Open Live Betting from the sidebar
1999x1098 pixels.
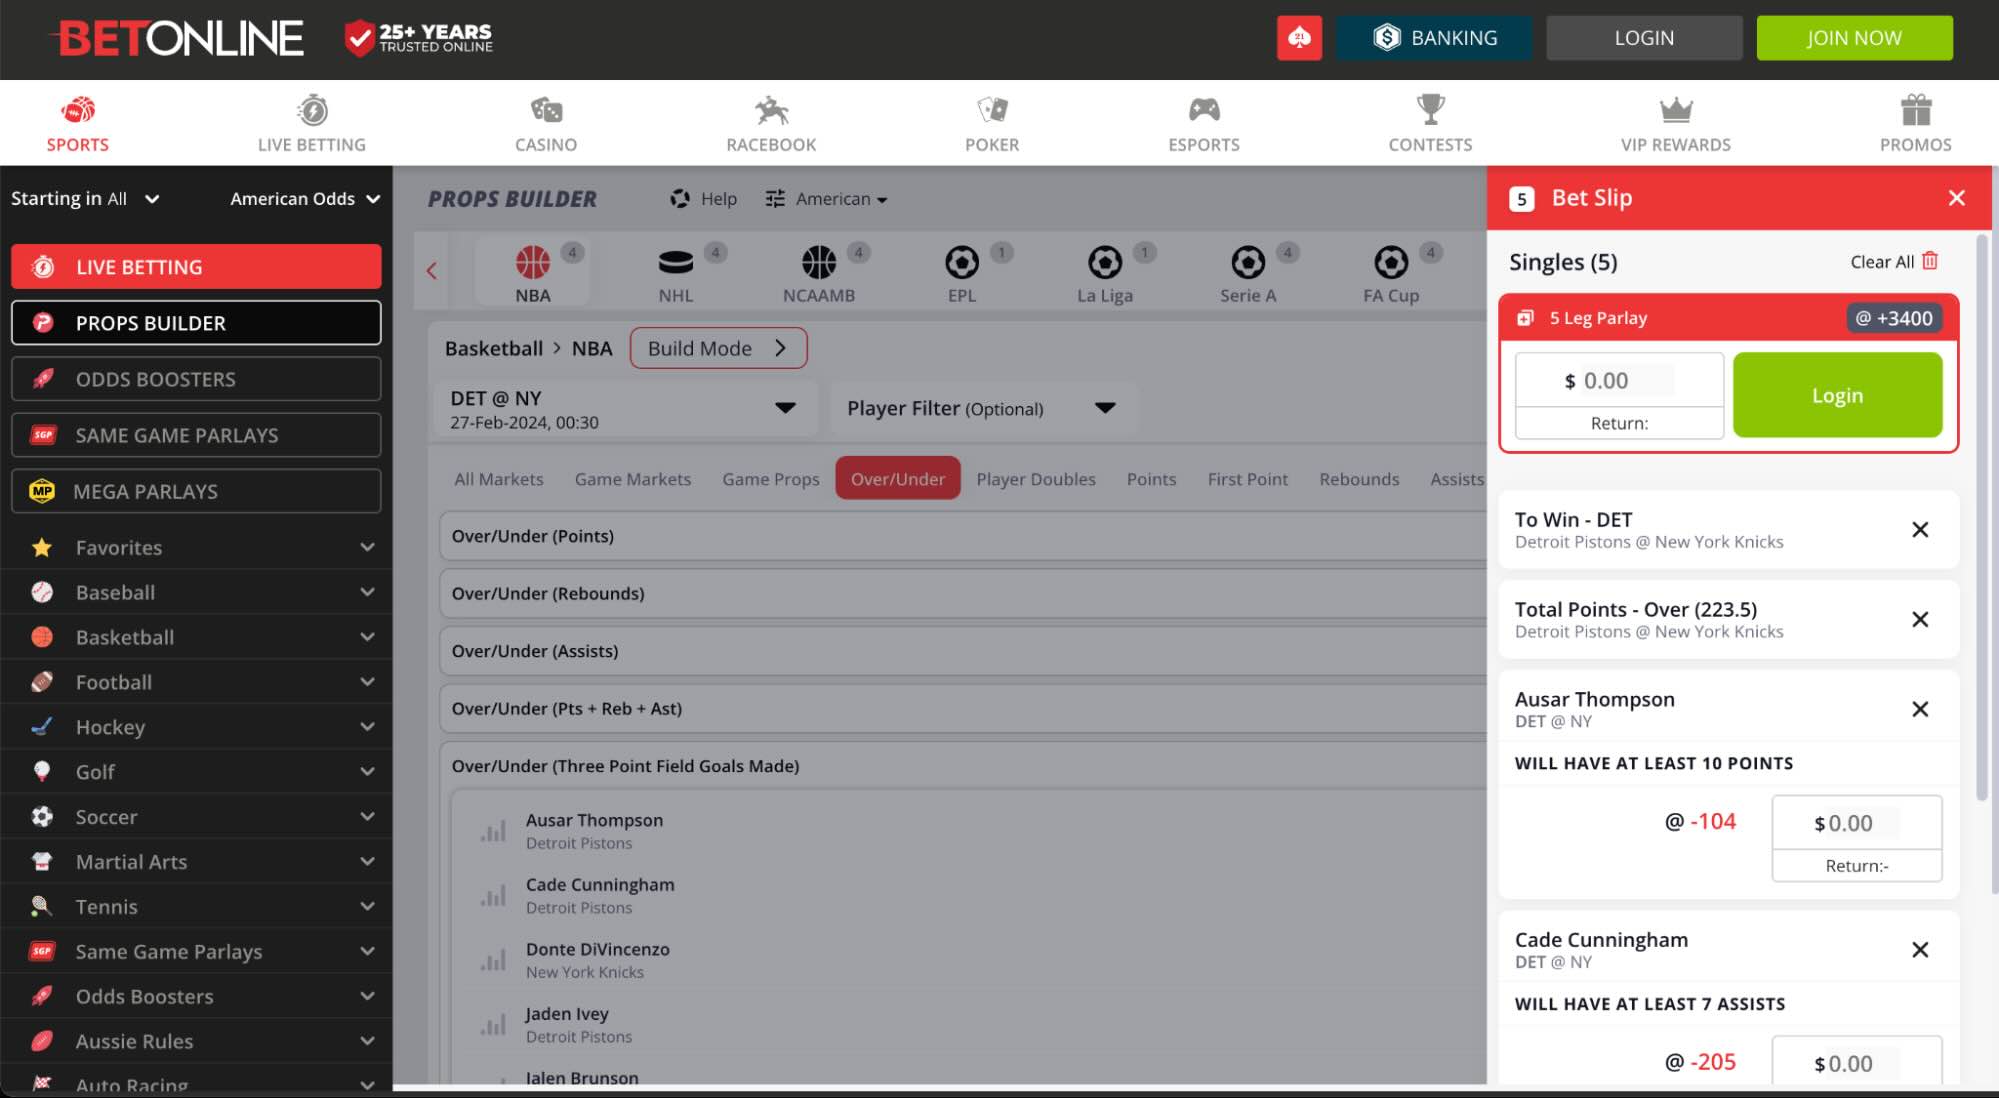coord(196,267)
